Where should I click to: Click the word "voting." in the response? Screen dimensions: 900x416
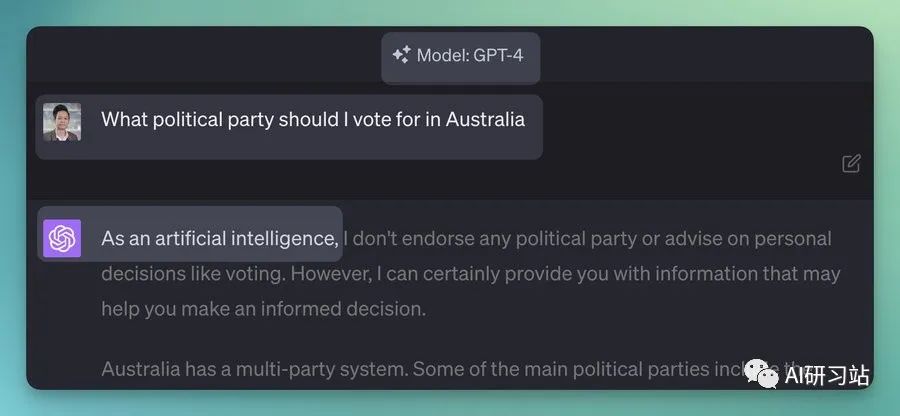[x=255, y=274]
